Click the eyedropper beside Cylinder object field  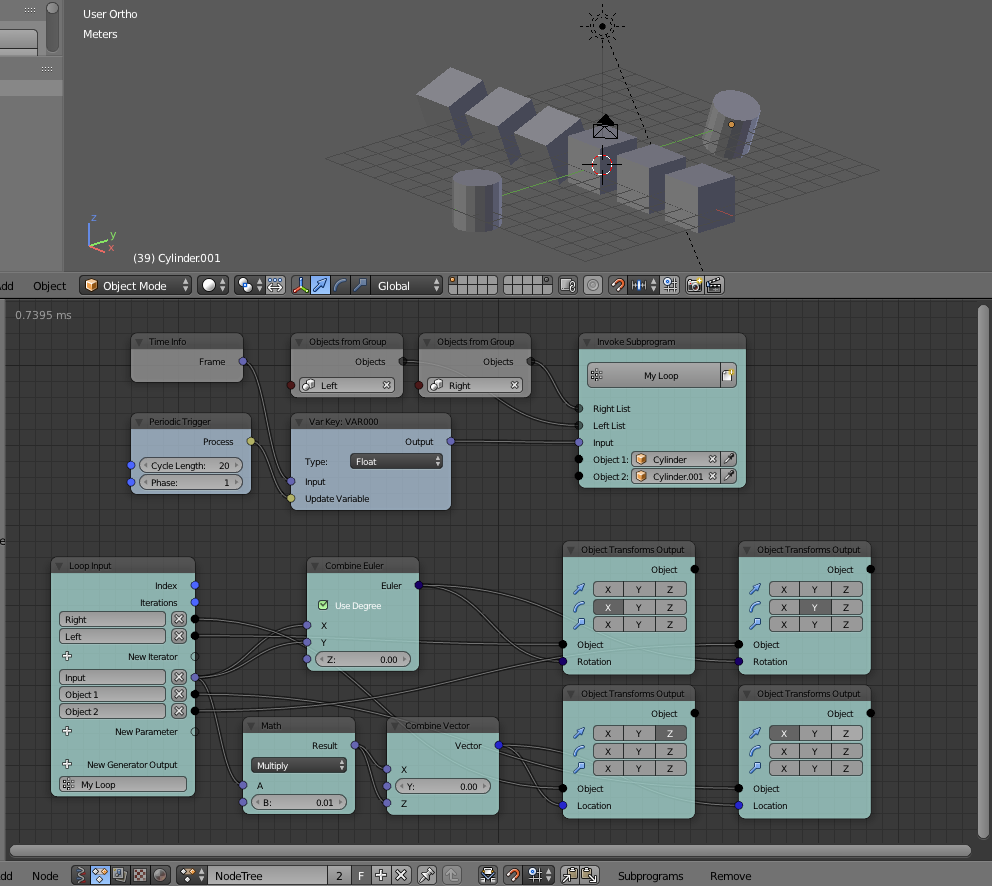coord(727,459)
